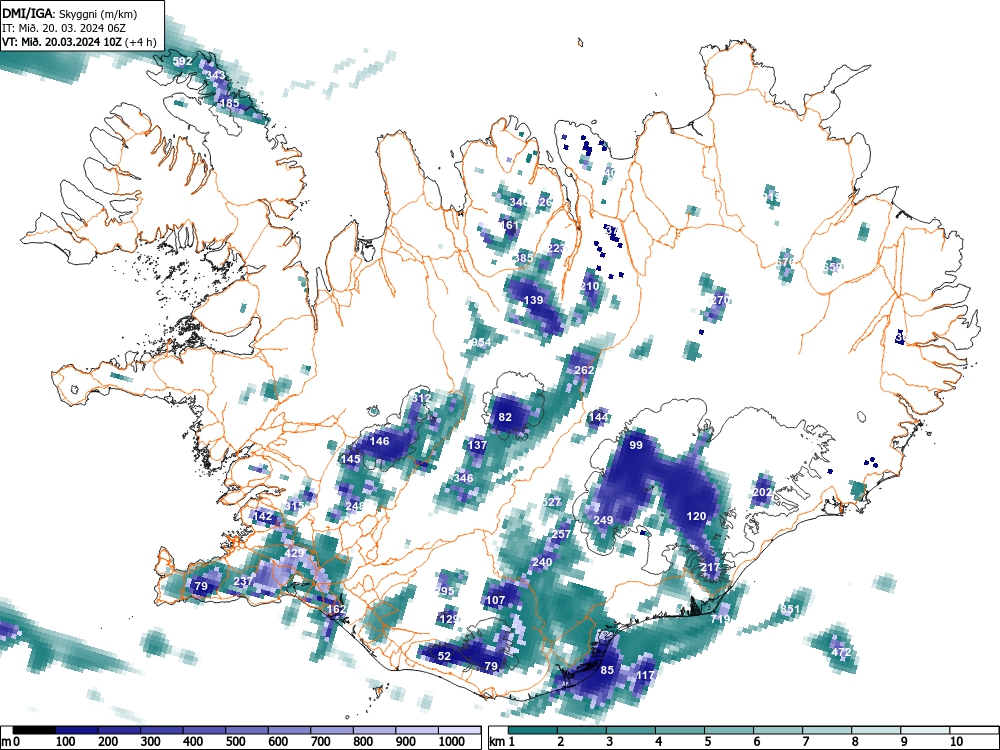This screenshot has width=1000, height=750.
Task: Click the 217 visibility value
Action: [x=710, y=568]
